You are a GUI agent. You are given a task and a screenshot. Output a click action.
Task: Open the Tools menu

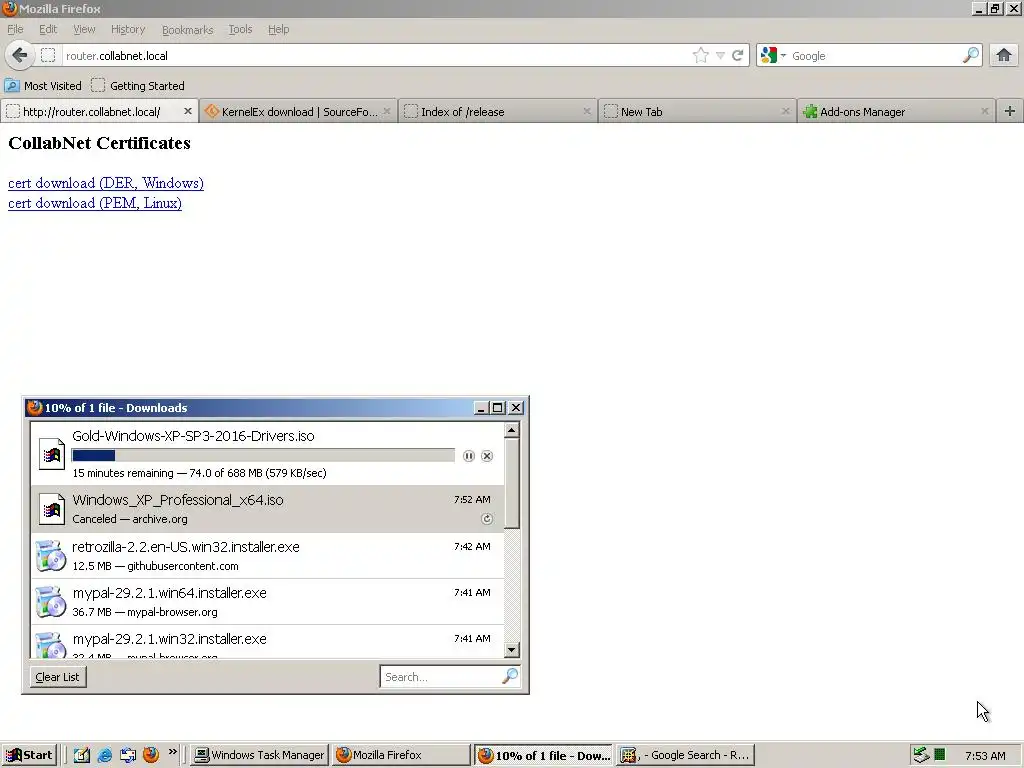240,29
